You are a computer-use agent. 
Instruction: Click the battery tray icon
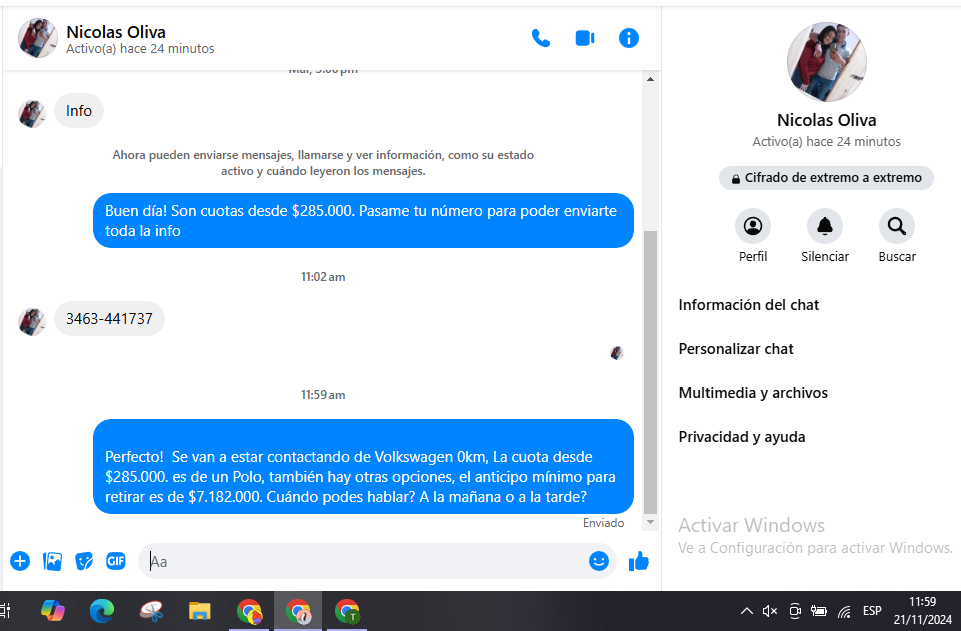[x=819, y=611]
